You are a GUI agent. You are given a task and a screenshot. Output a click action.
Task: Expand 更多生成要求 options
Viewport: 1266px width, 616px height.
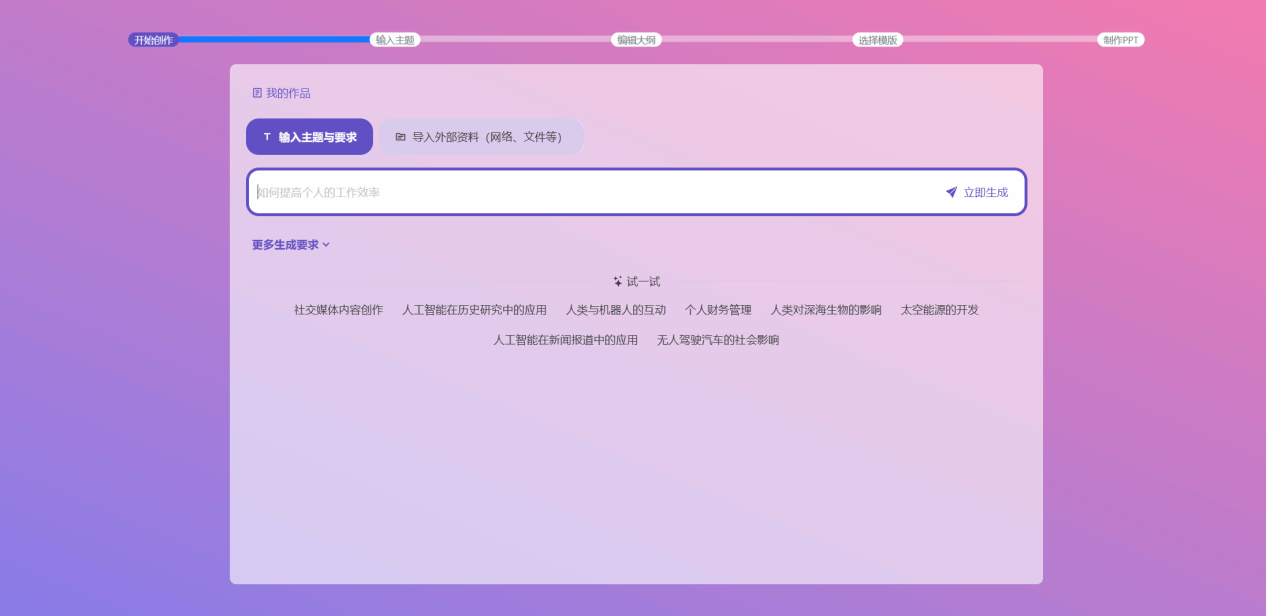click(285, 245)
